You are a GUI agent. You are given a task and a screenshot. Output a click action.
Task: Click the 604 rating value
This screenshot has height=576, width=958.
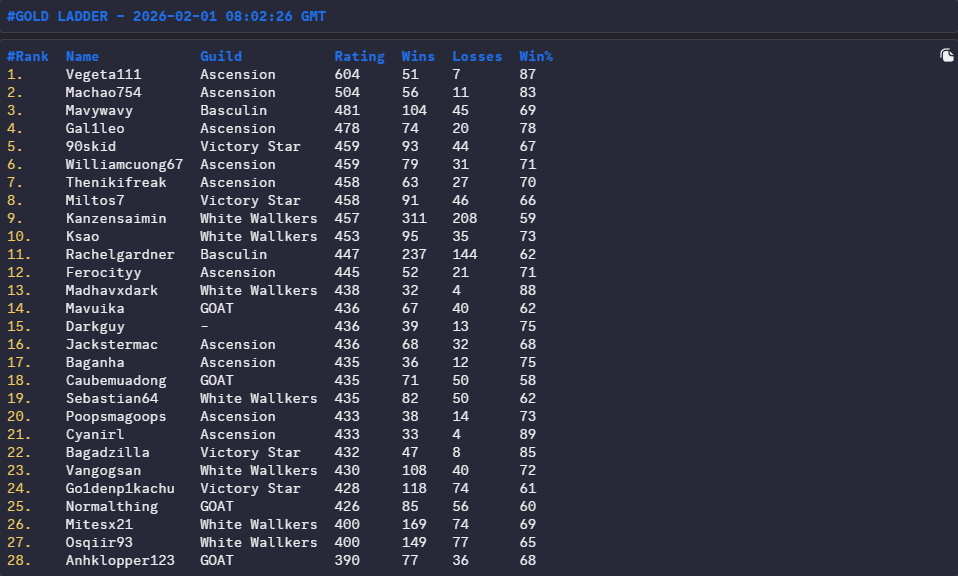347,75
